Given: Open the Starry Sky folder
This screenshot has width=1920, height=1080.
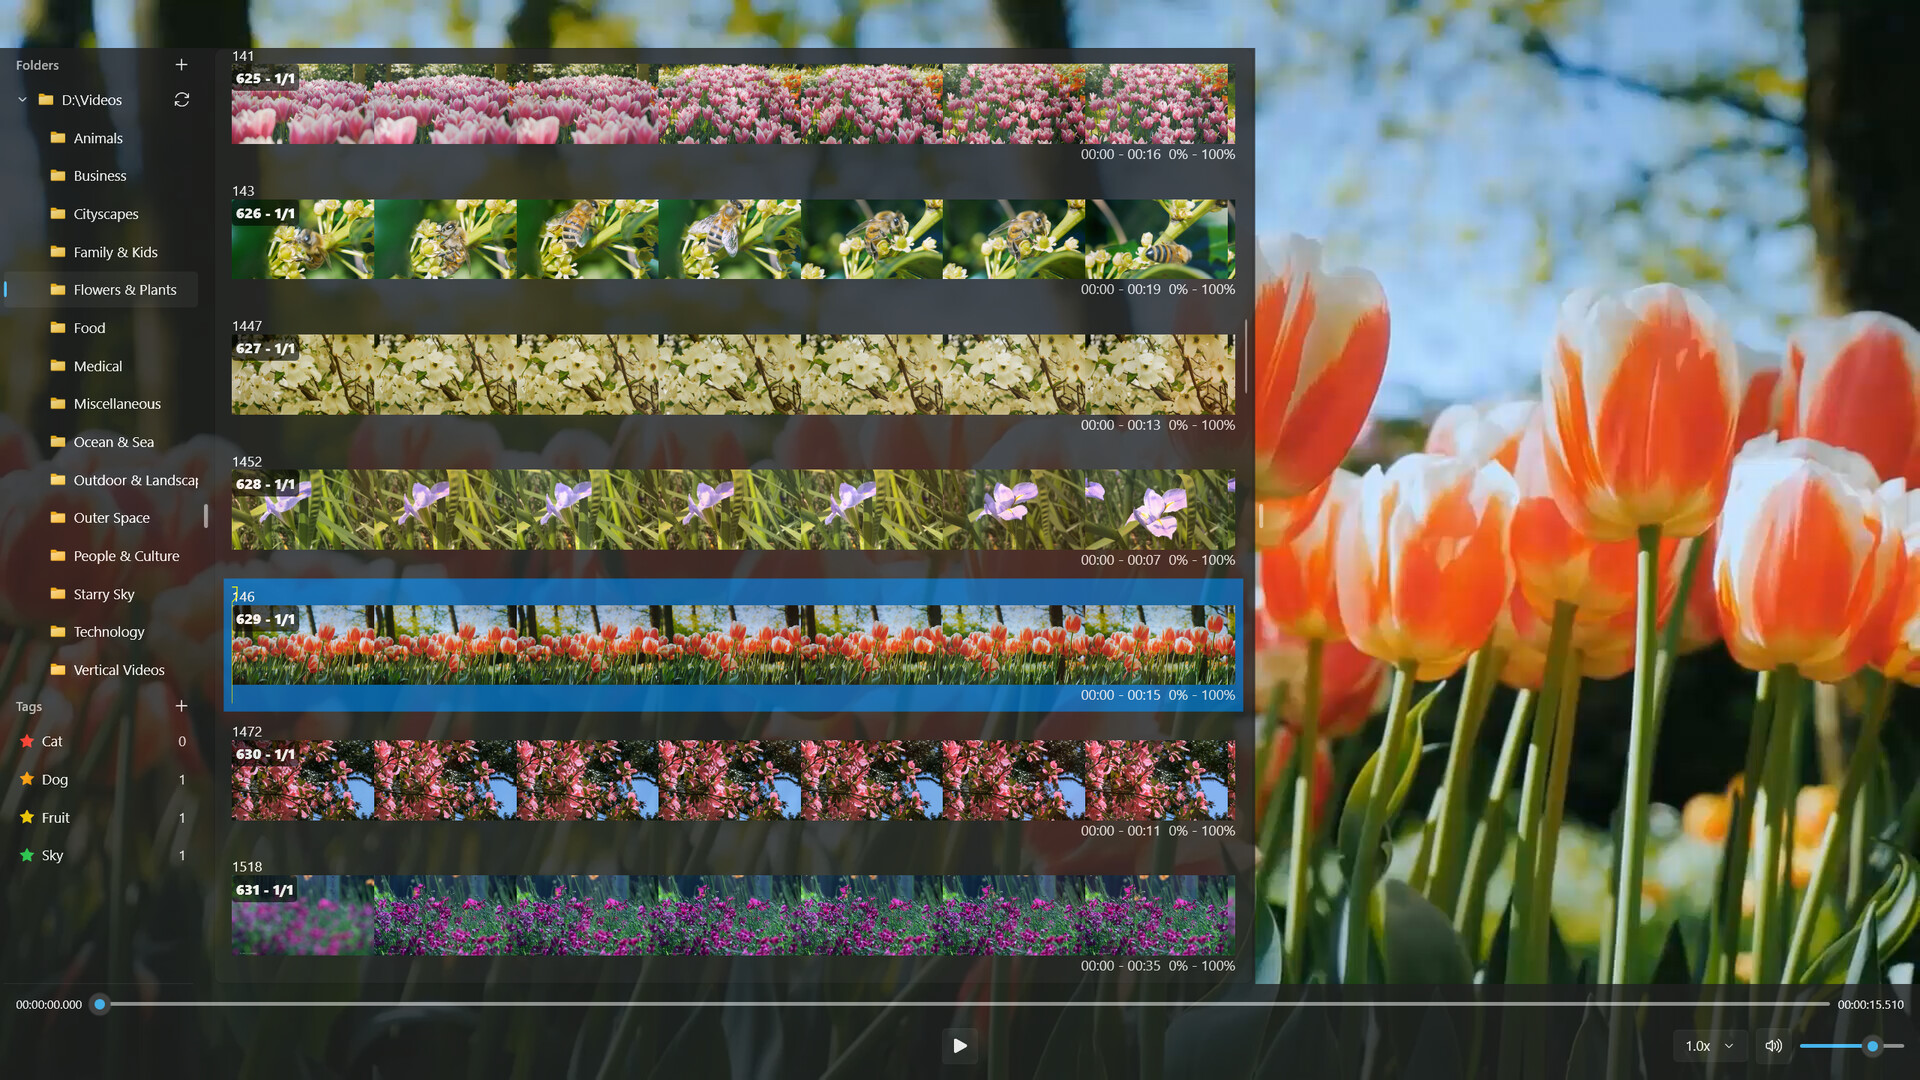Looking at the screenshot, I should 103,594.
